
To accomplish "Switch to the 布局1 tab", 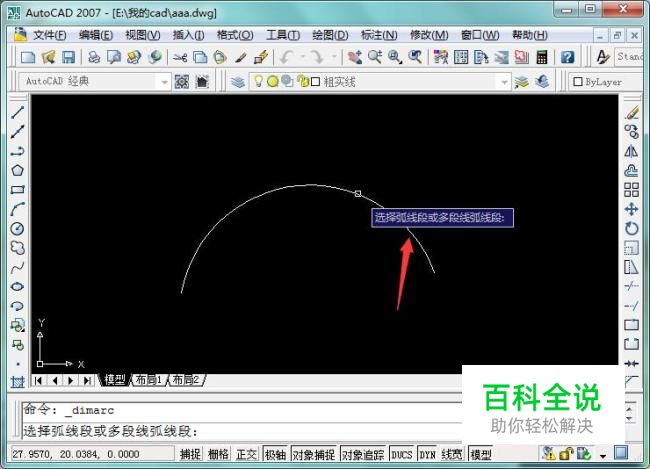I will (x=149, y=379).
